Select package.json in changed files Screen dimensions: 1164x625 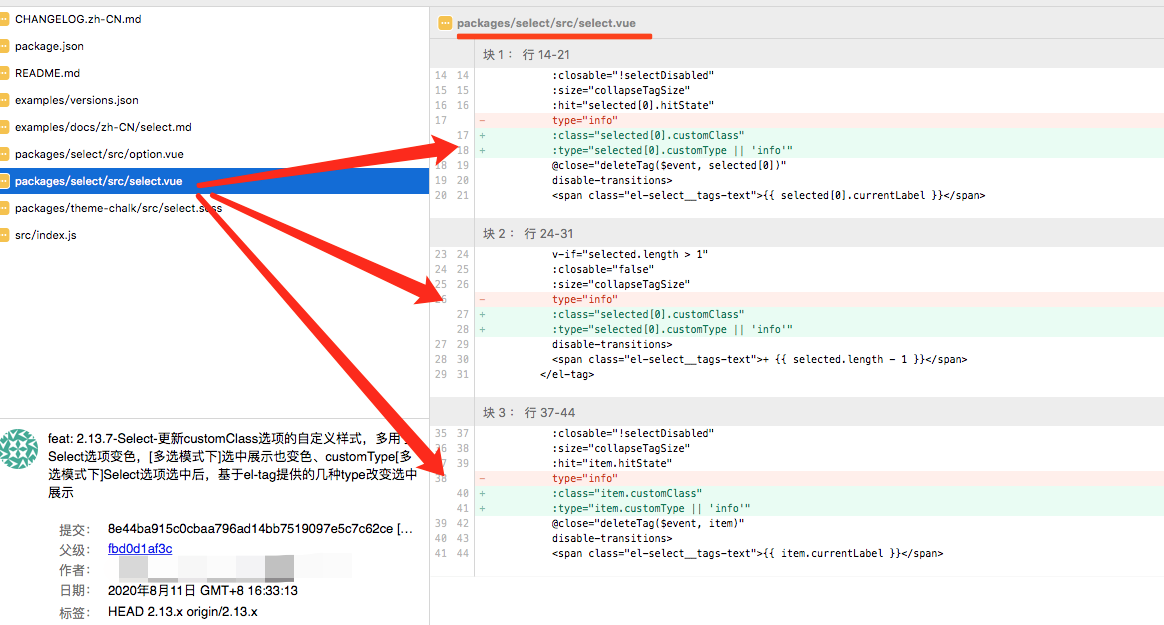[x=49, y=46]
